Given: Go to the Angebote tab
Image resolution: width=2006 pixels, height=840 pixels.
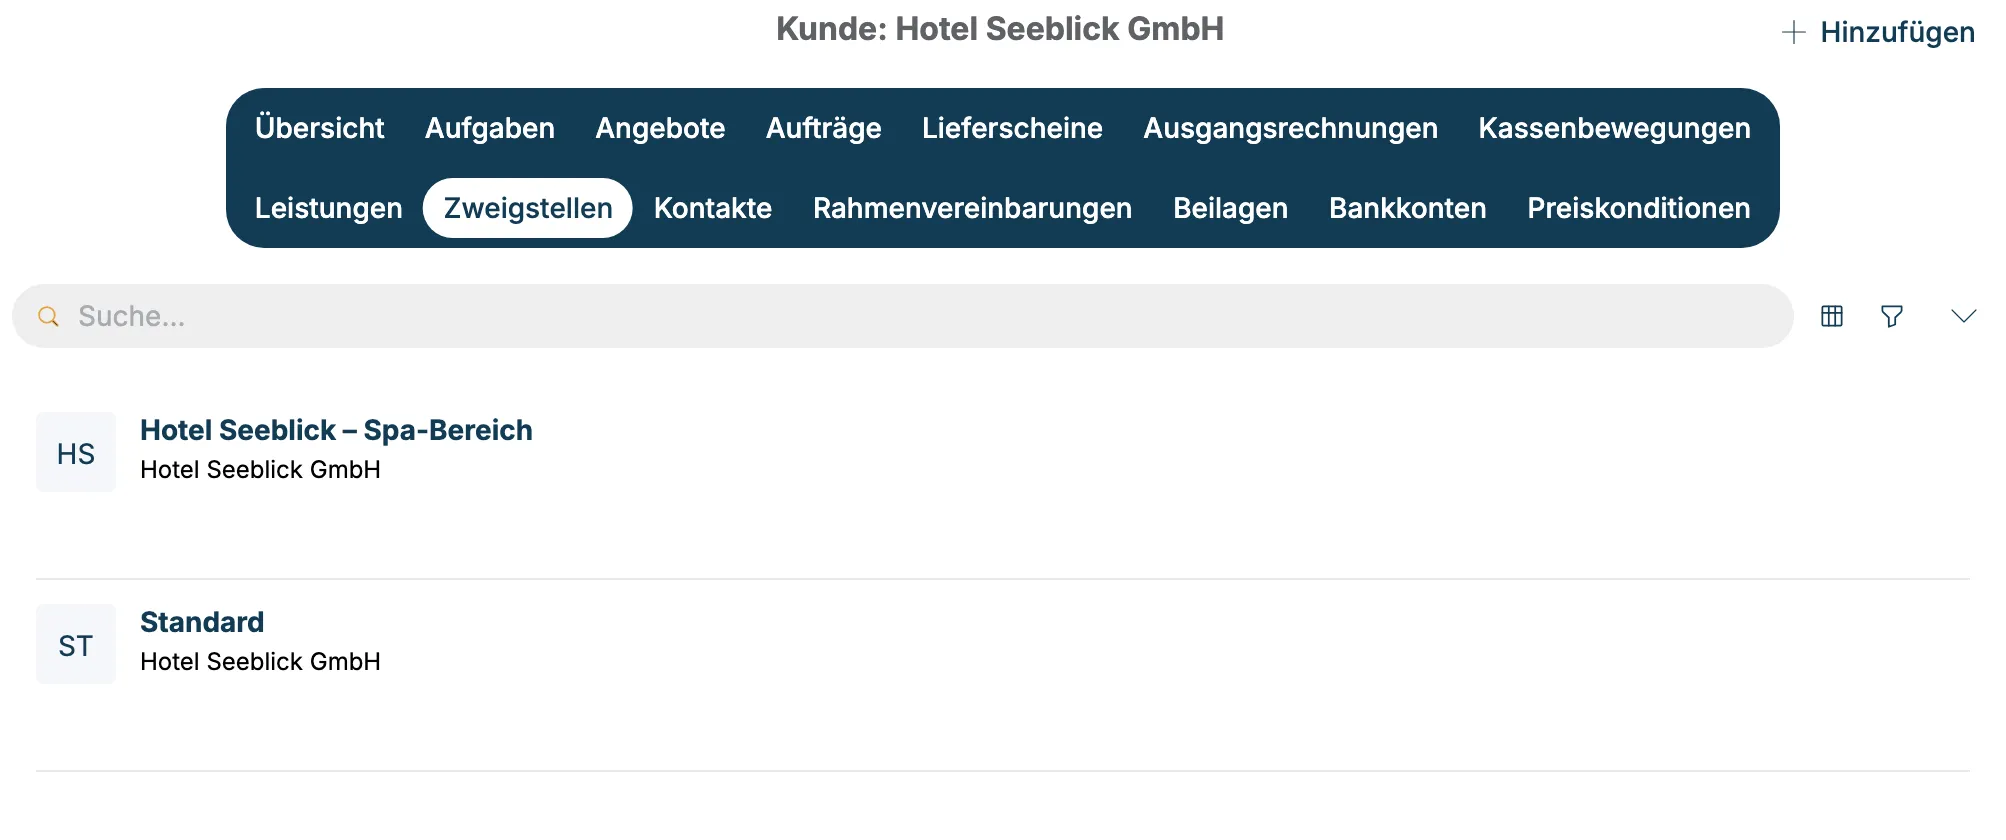Looking at the screenshot, I should tap(660, 128).
